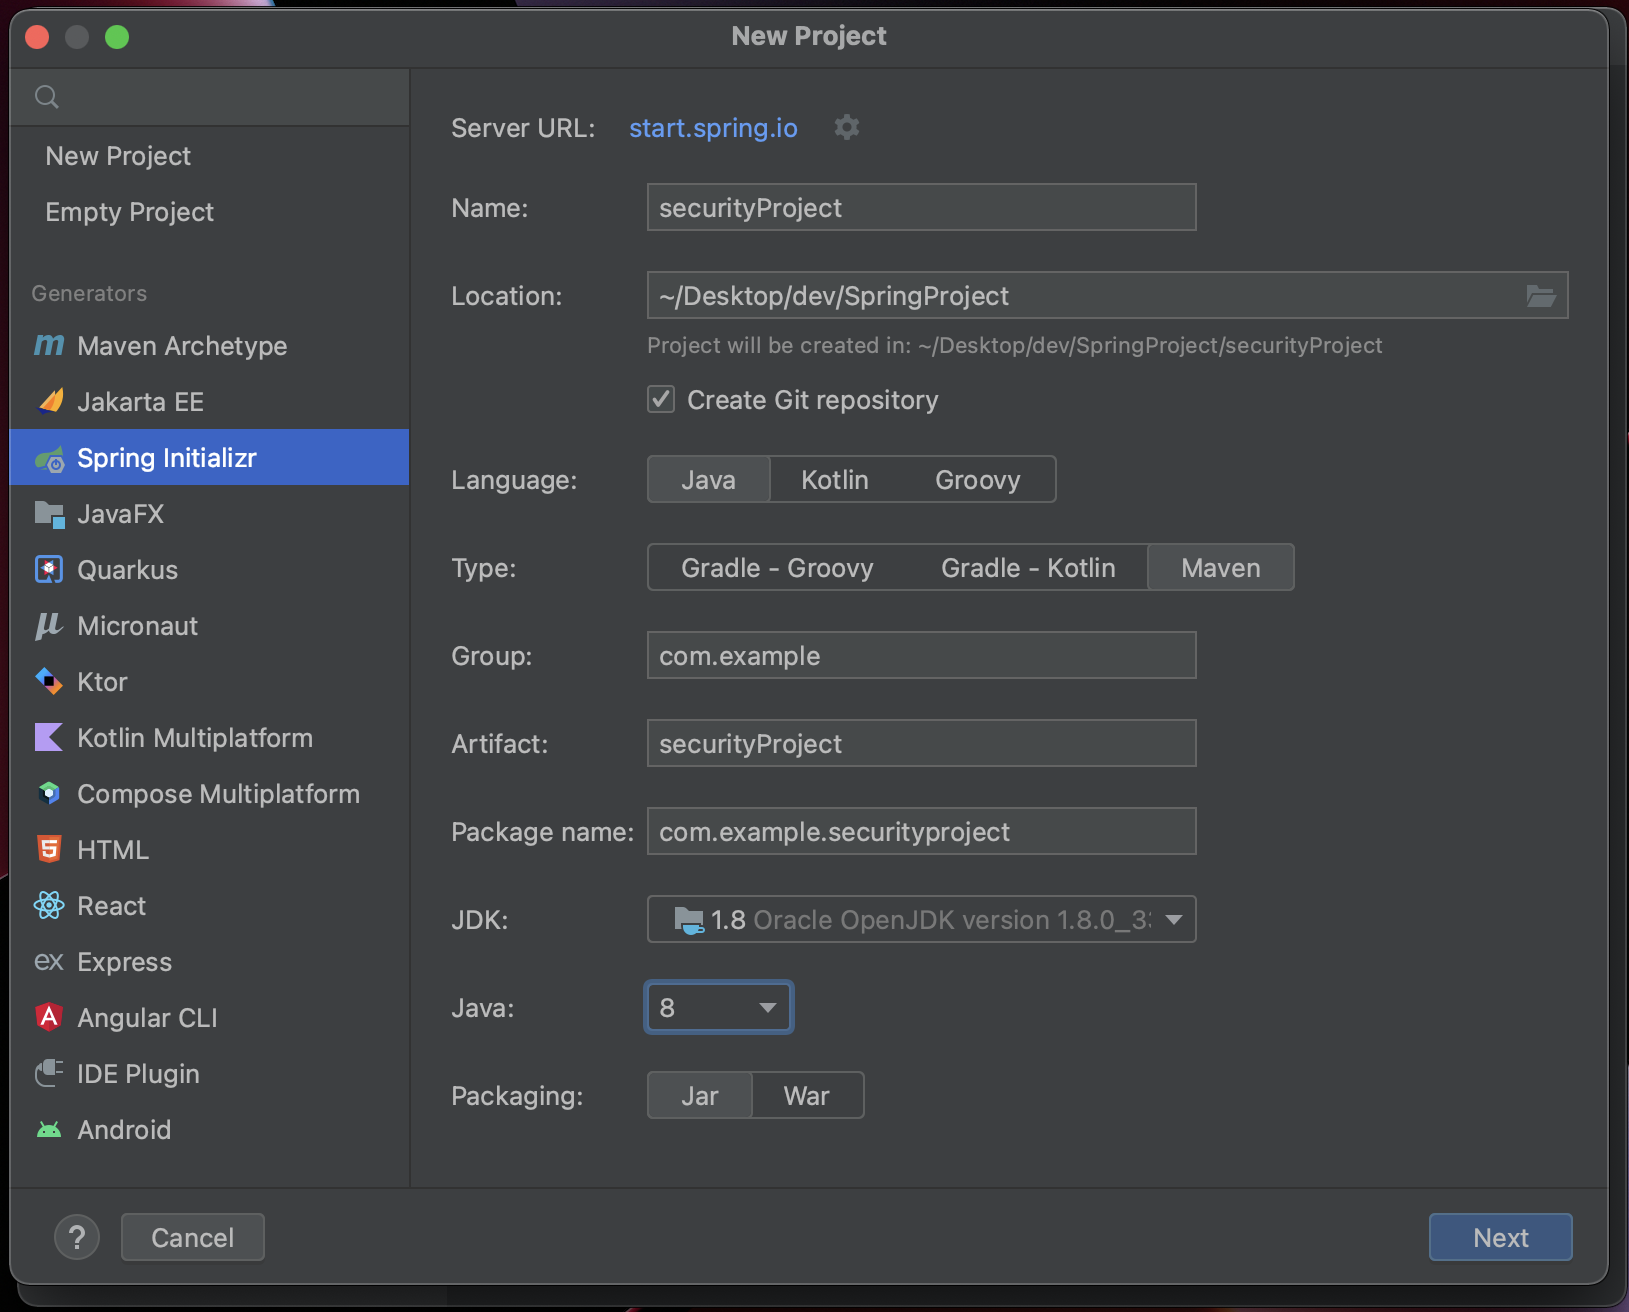Select Java language option
Screen dimensions: 1629x1312
[x=709, y=480]
